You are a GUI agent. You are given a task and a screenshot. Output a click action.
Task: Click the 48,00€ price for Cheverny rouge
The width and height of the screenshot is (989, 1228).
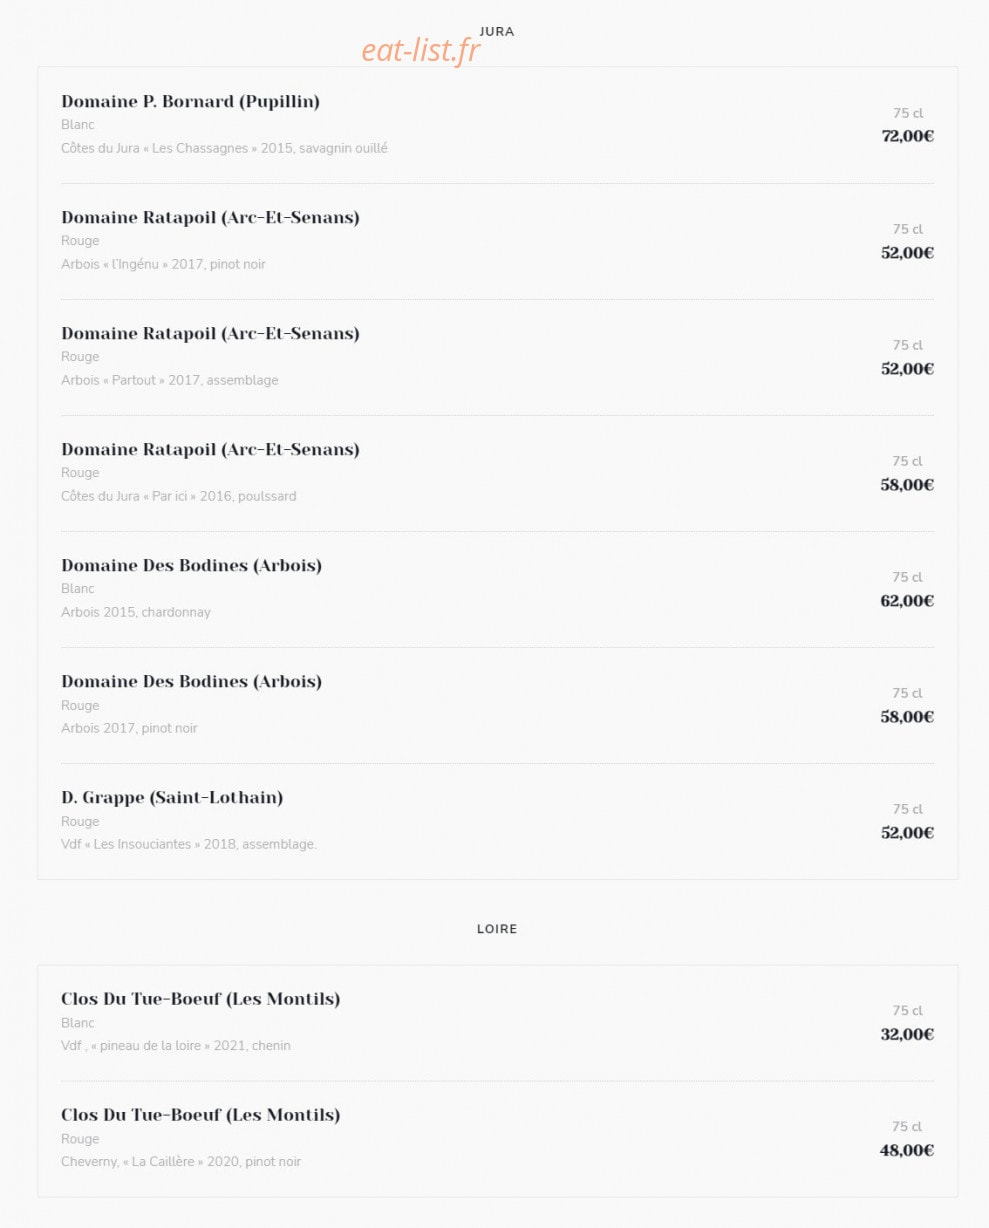(x=907, y=1150)
